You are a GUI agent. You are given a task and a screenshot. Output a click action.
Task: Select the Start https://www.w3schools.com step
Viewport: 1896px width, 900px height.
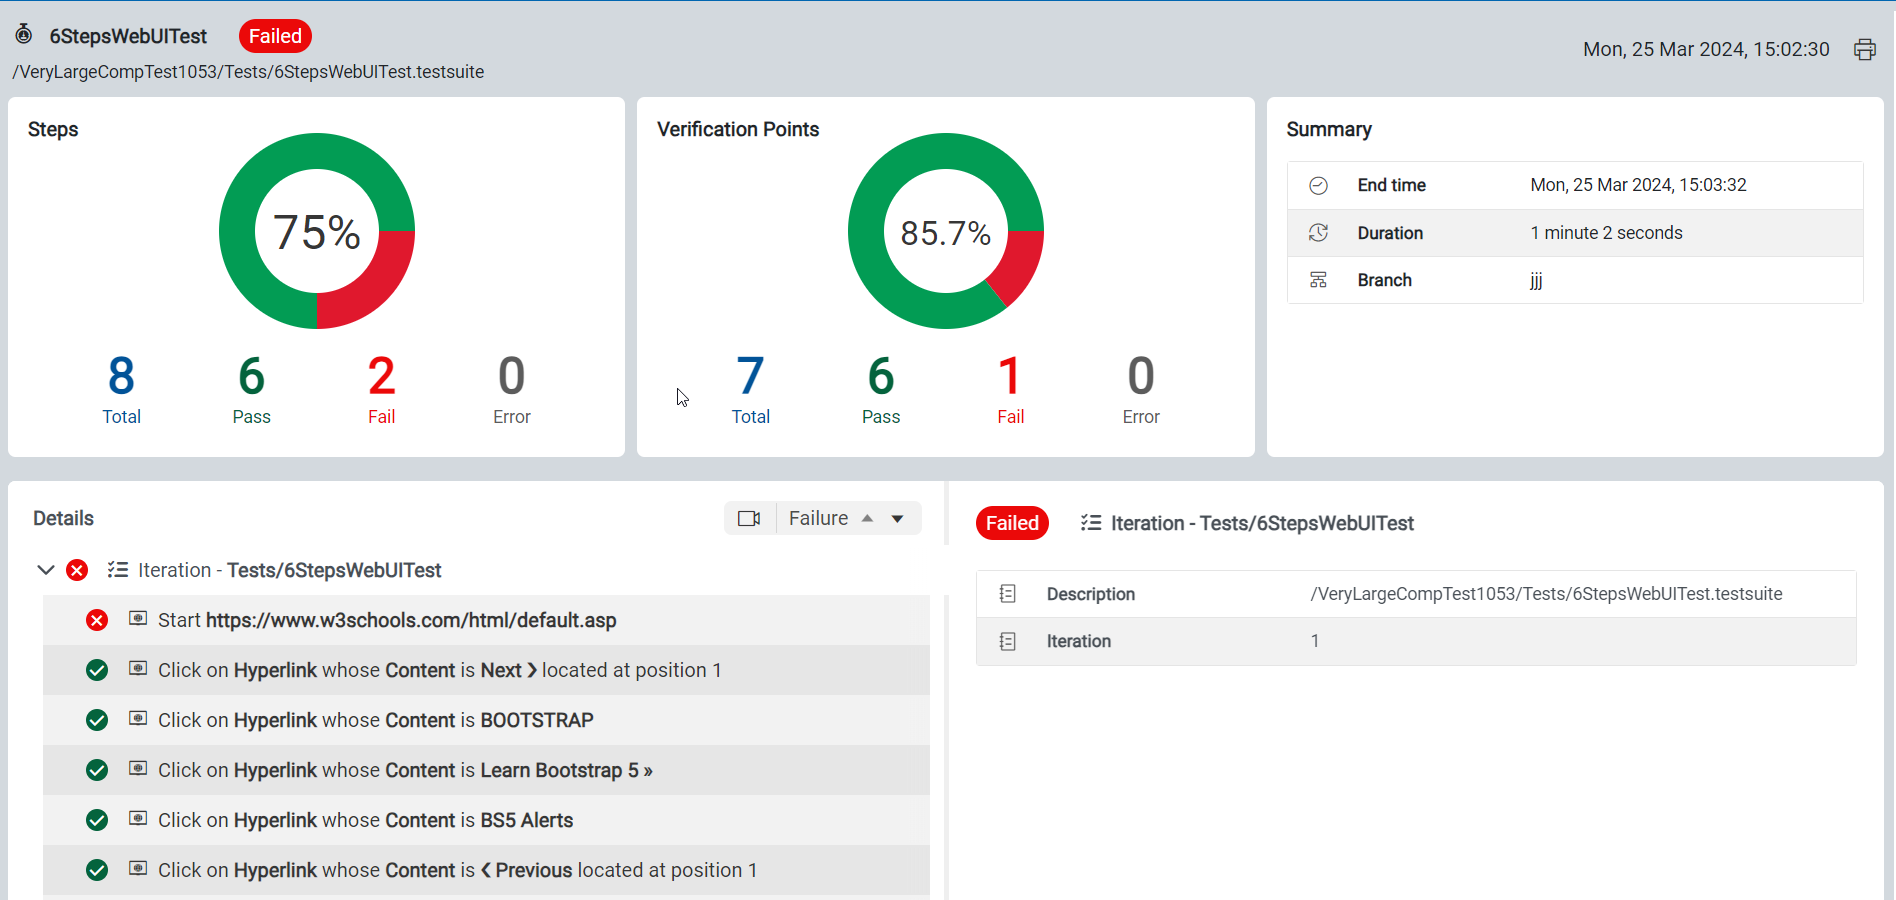pyautogui.click(x=486, y=620)
